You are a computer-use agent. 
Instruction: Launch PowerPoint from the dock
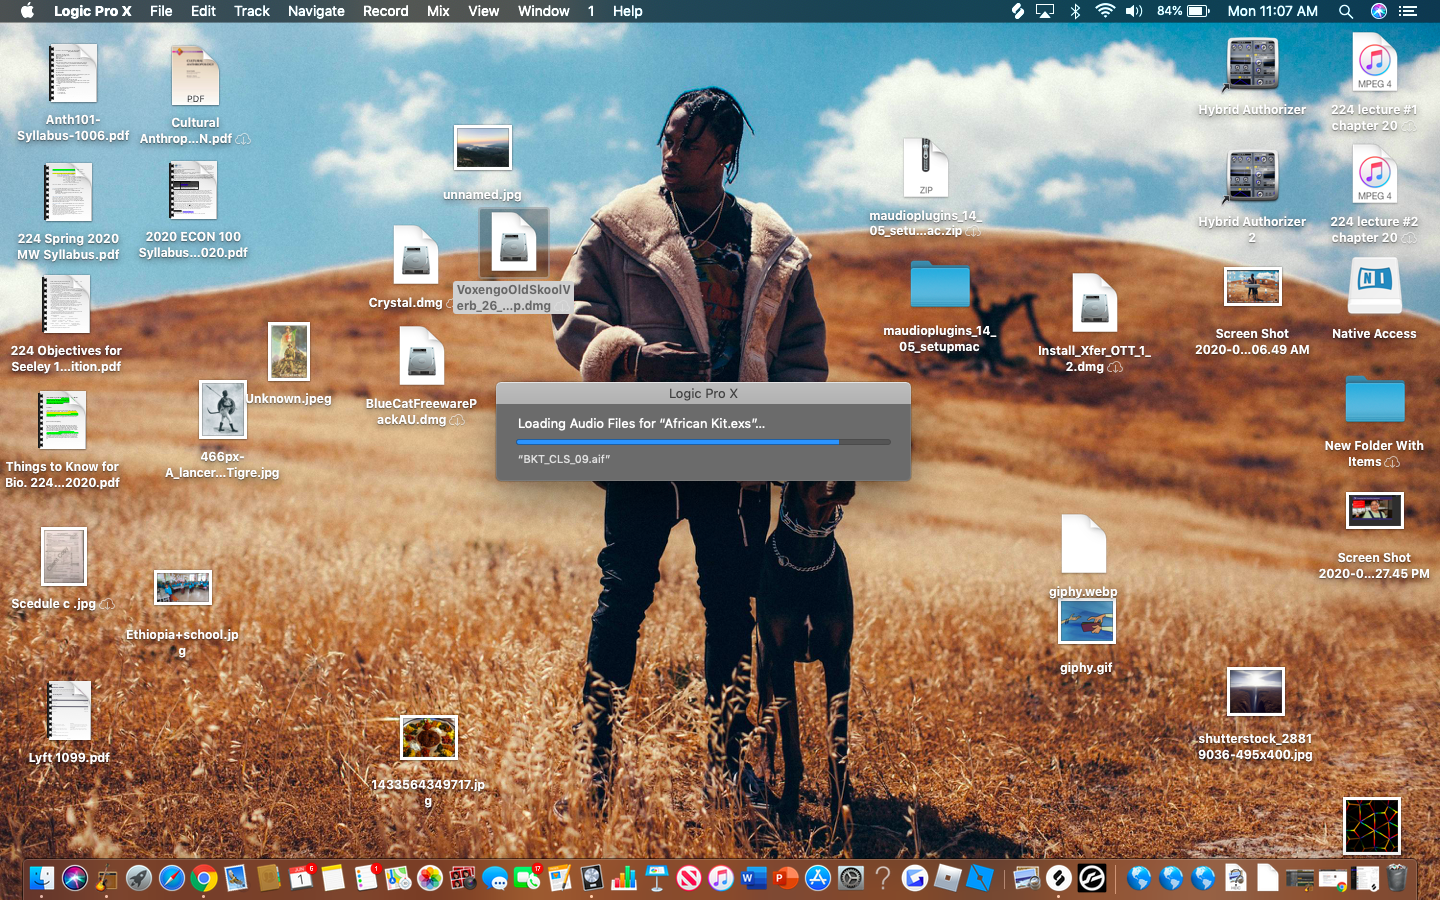tap(786, 878)
